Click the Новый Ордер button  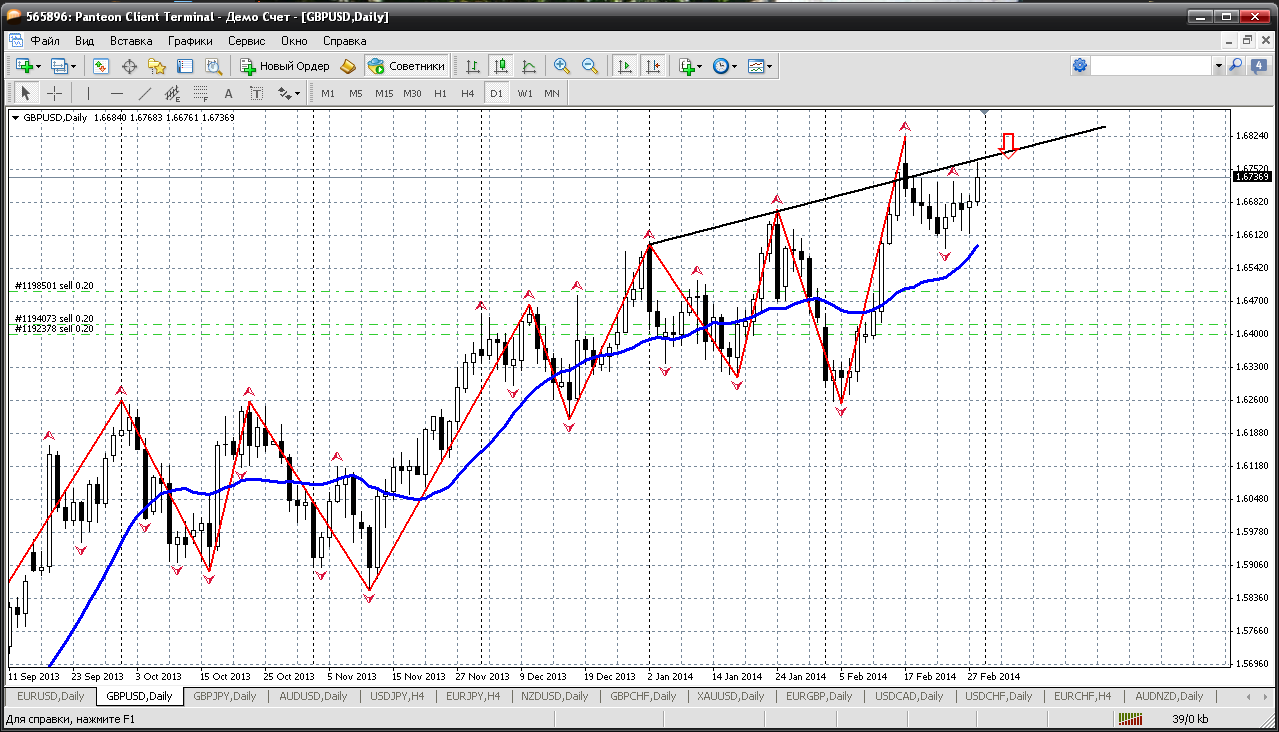[285, 66]
